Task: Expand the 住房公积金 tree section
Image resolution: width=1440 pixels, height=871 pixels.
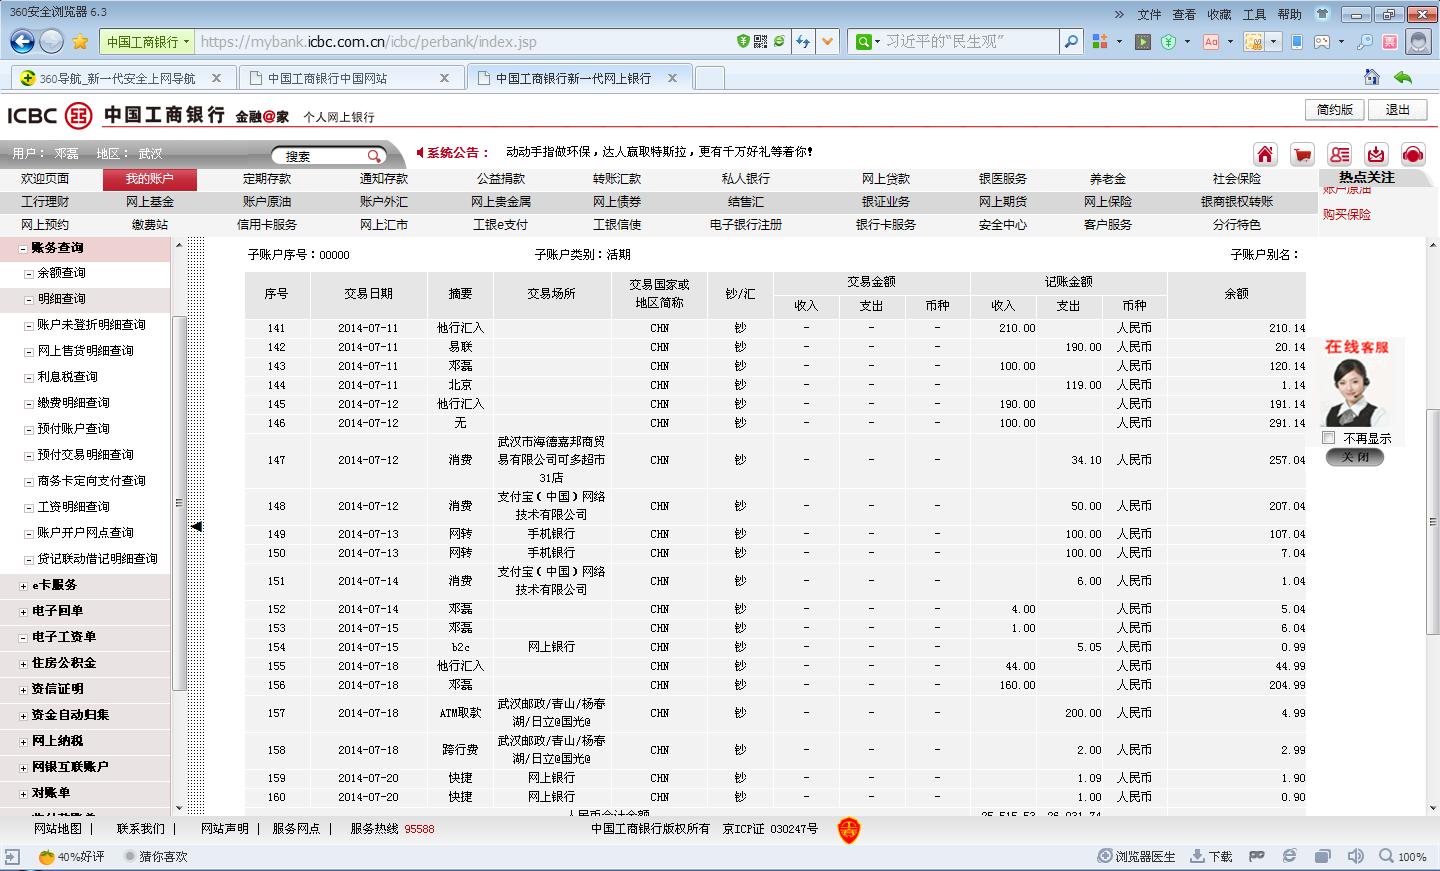Action: click(x=23, y=663)
